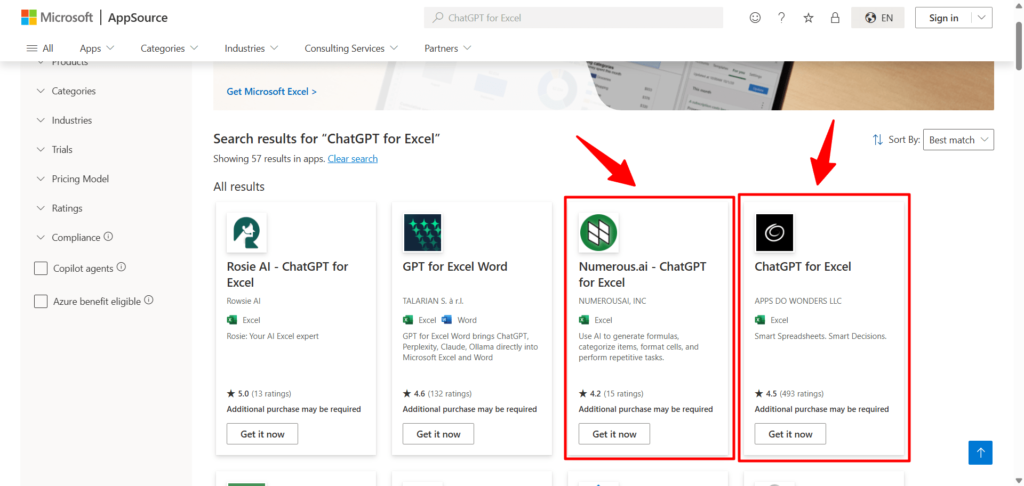
Task: Open the Categories navigation menu
Action: 169,48
